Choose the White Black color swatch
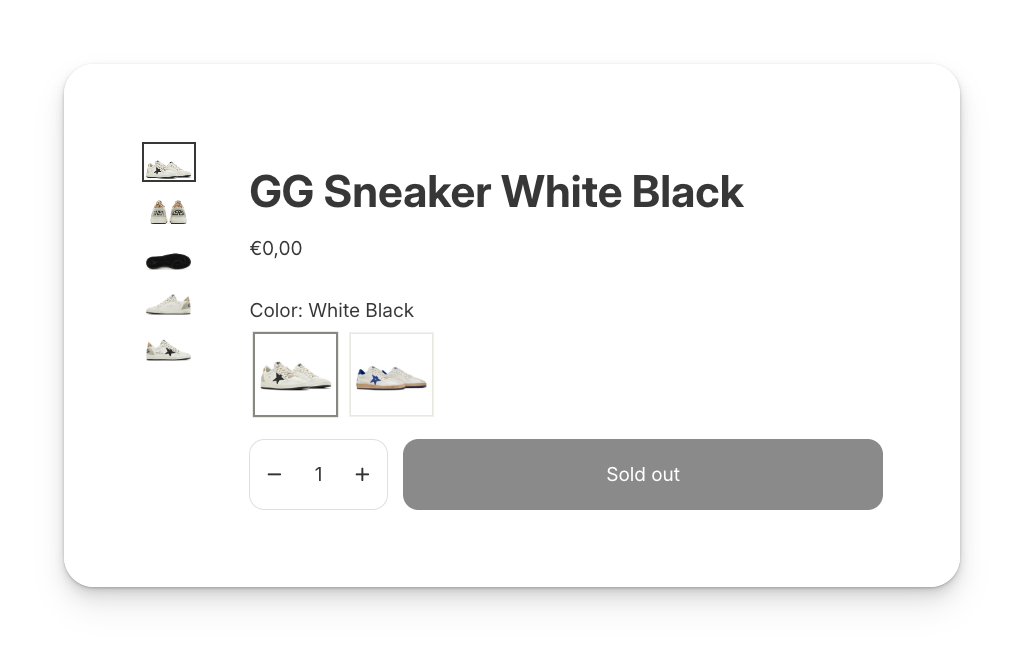 tap(295, 374)
